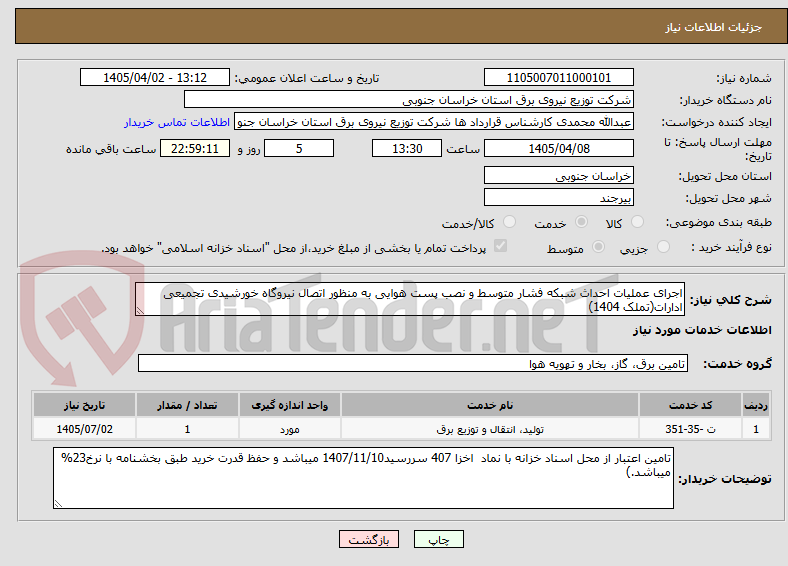The image size is (788, 566).
Task: Click the delivery province field خراسان جنوبی
Action: pos(558,175)
